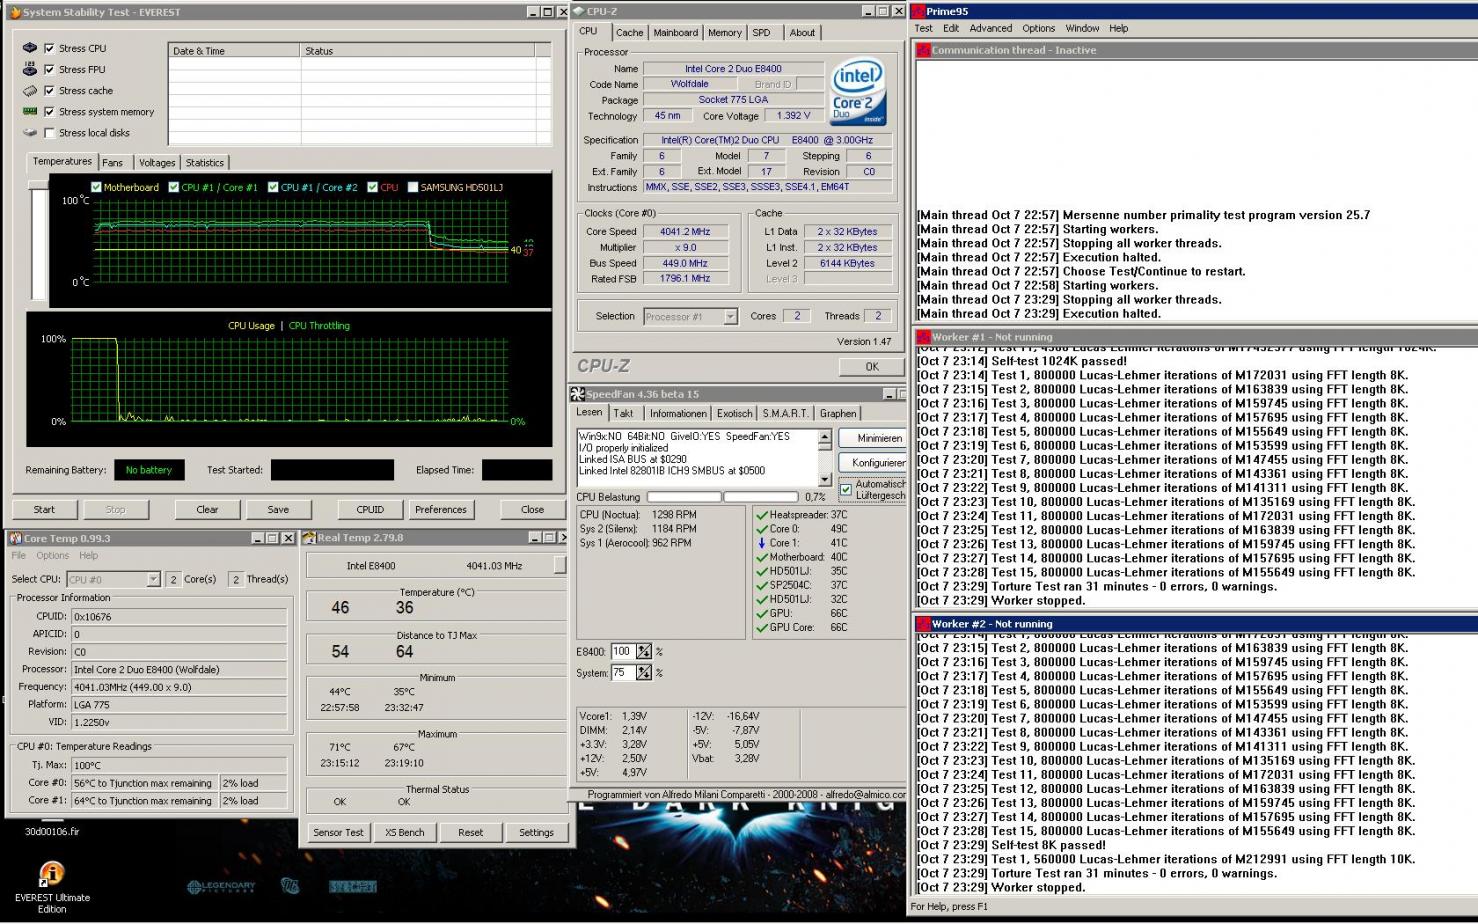Toggle the SAMSUNG HD501LJ graph checkbox

[x=412, y=187]
